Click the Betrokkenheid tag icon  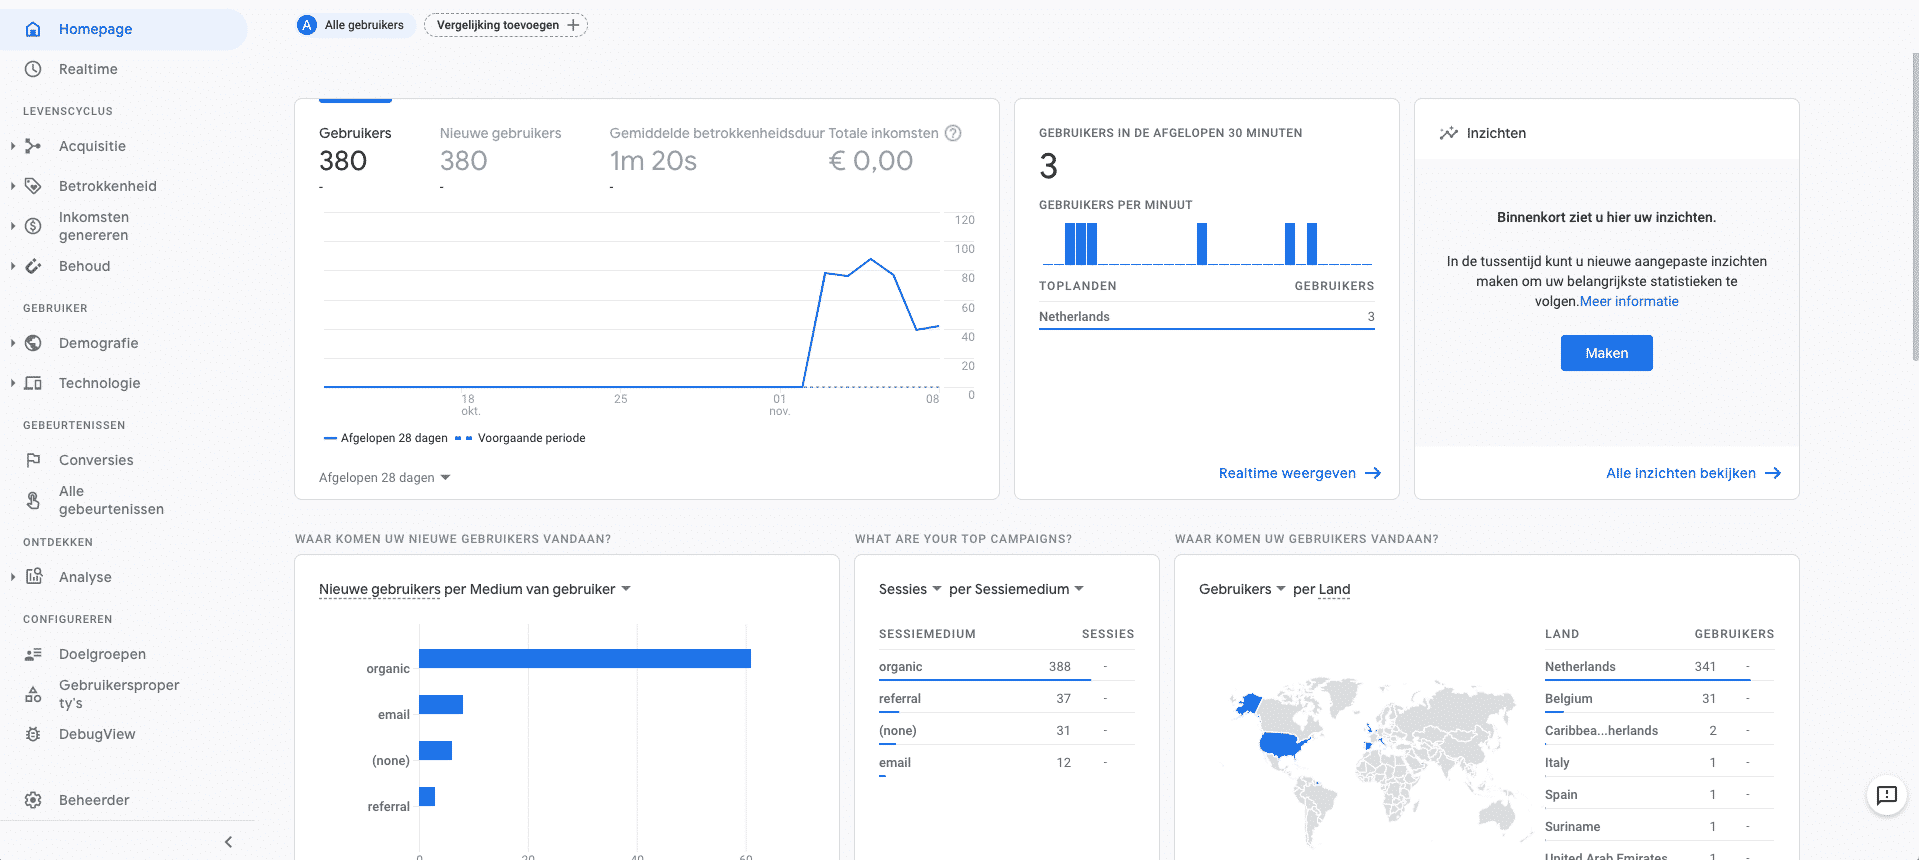pyautogui.click(x=33, y=186)
